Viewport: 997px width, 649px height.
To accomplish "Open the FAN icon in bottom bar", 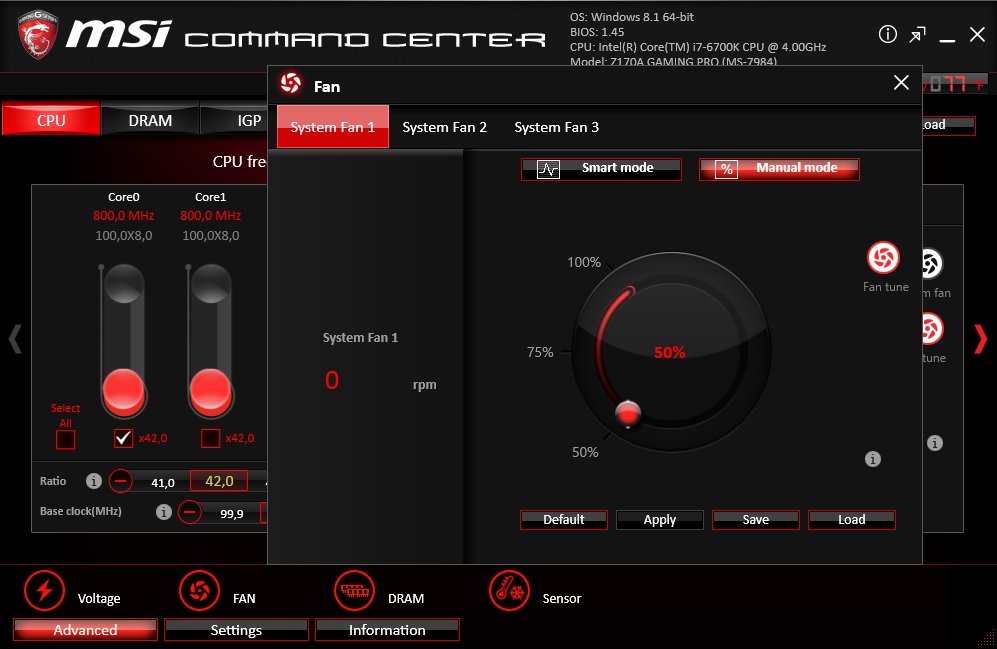I will coord(199,591).
